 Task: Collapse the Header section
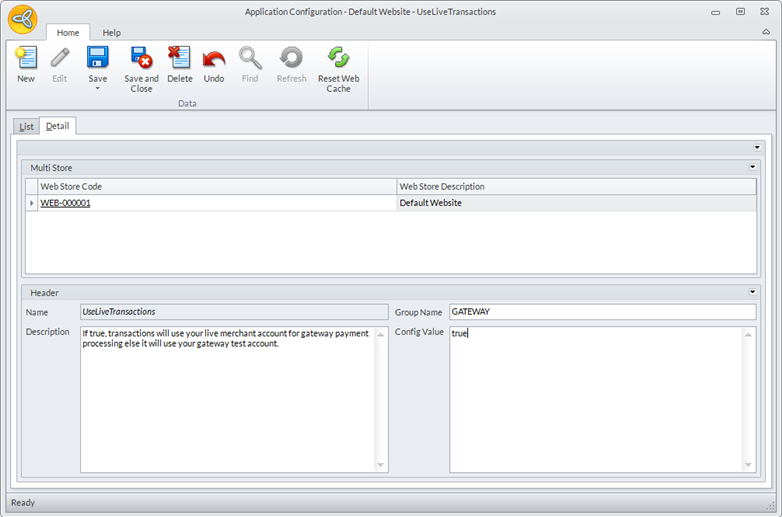(752, 292)
